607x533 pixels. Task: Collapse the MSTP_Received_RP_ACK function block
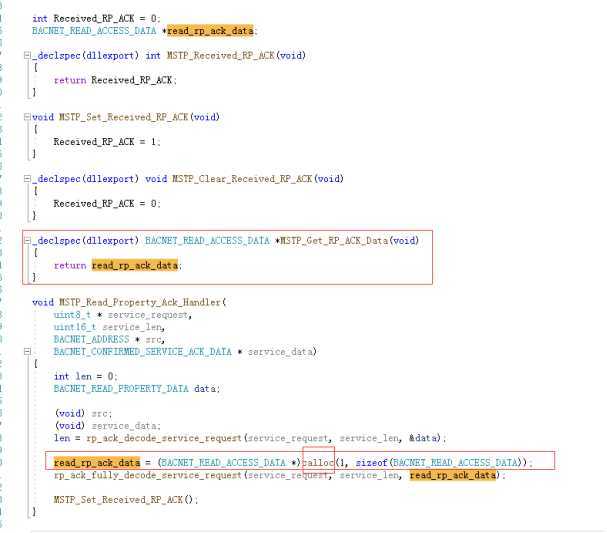coord(27,55)
